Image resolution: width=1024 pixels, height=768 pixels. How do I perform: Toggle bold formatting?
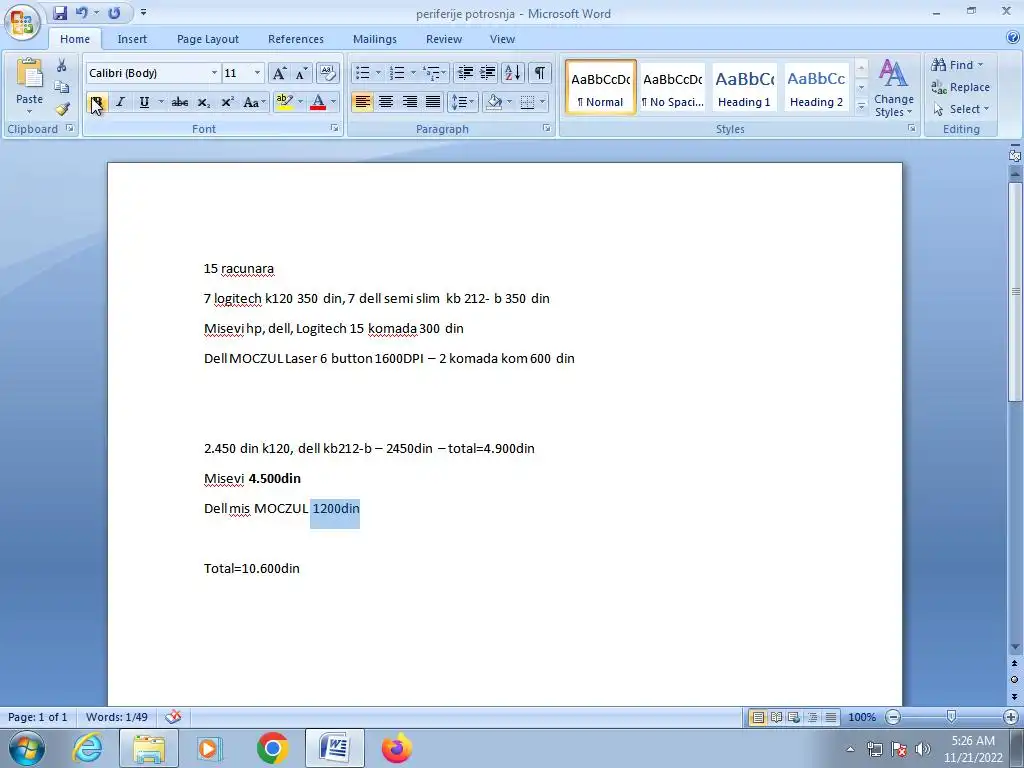pos(97,102)
